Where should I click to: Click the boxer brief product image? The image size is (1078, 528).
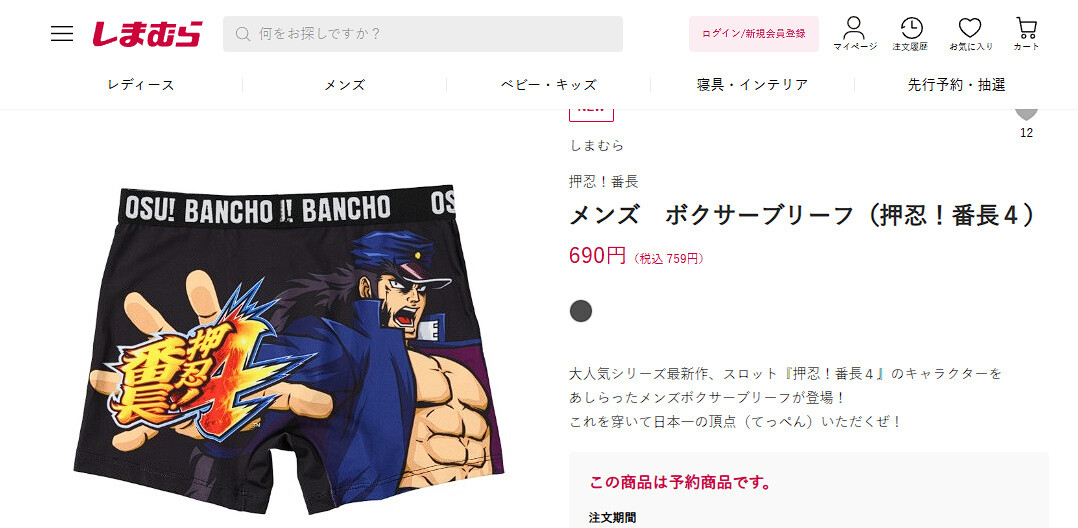click(288, 349)
